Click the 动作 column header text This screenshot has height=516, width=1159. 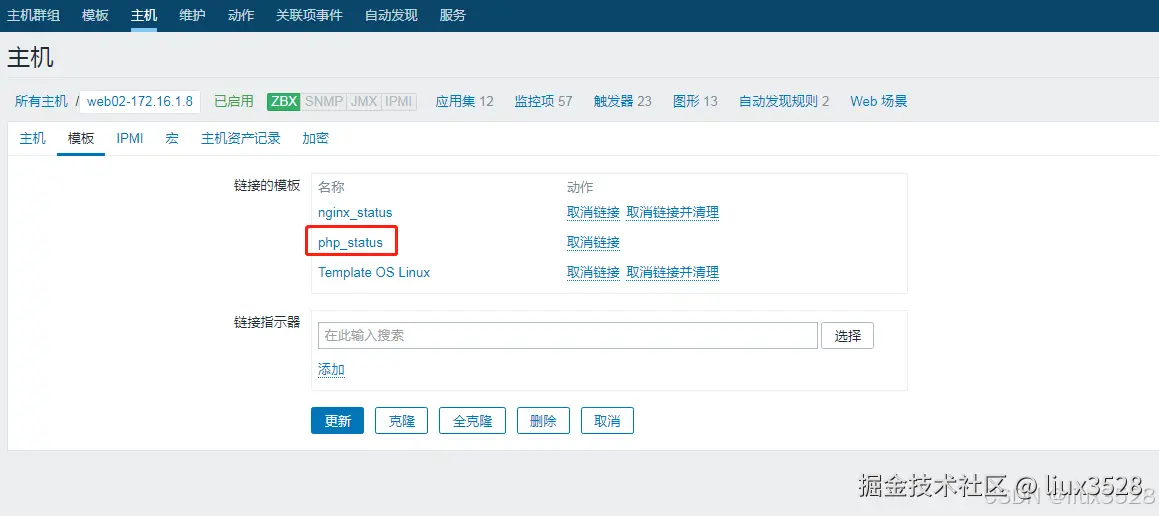[580, 187]
